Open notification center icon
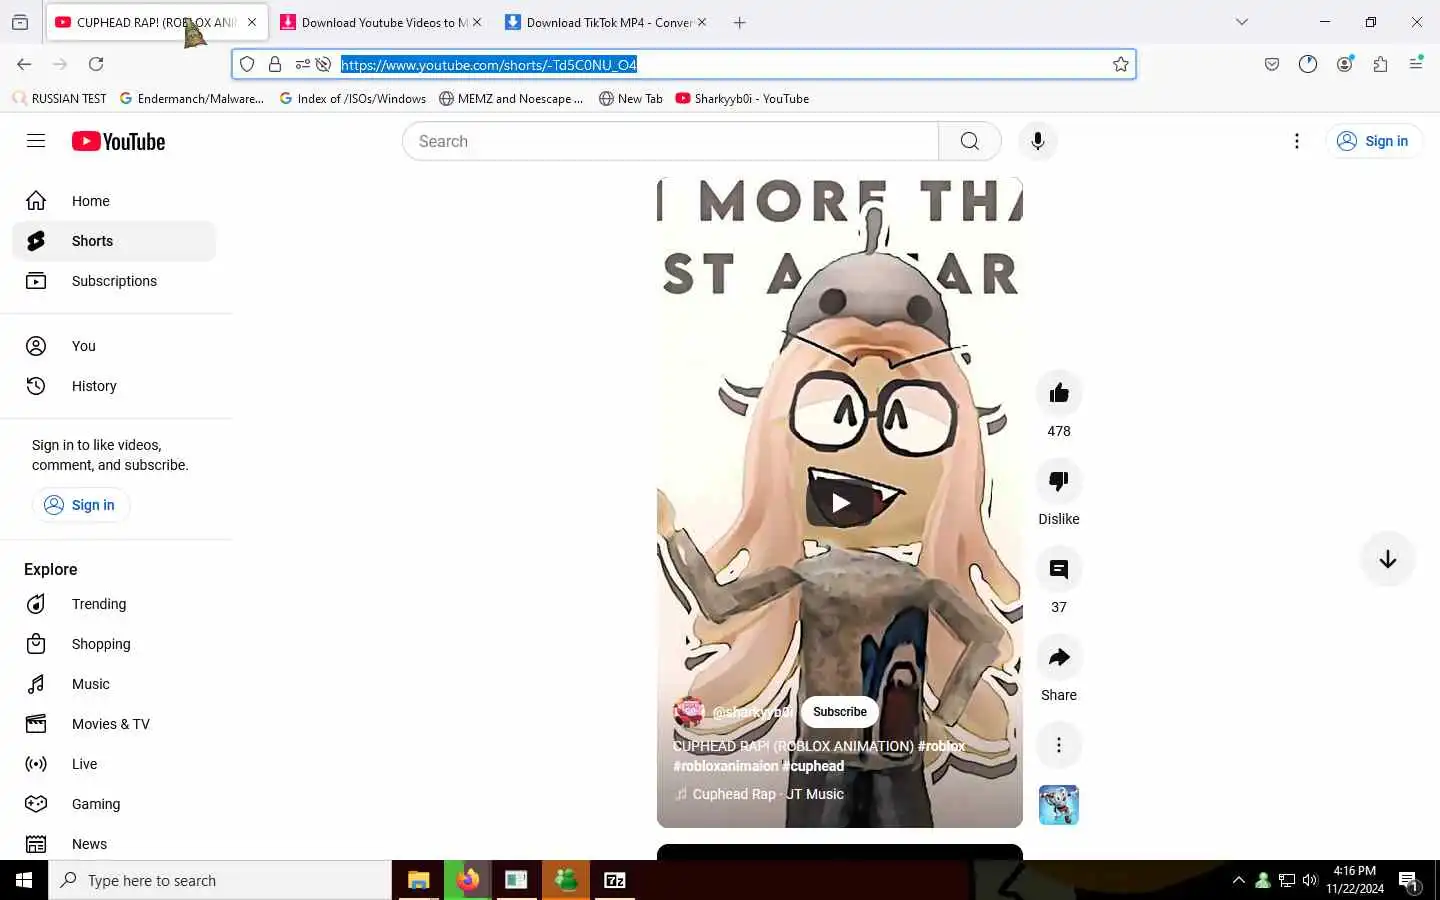This screenshot has height=900, width=1440. click(1409, 881)
